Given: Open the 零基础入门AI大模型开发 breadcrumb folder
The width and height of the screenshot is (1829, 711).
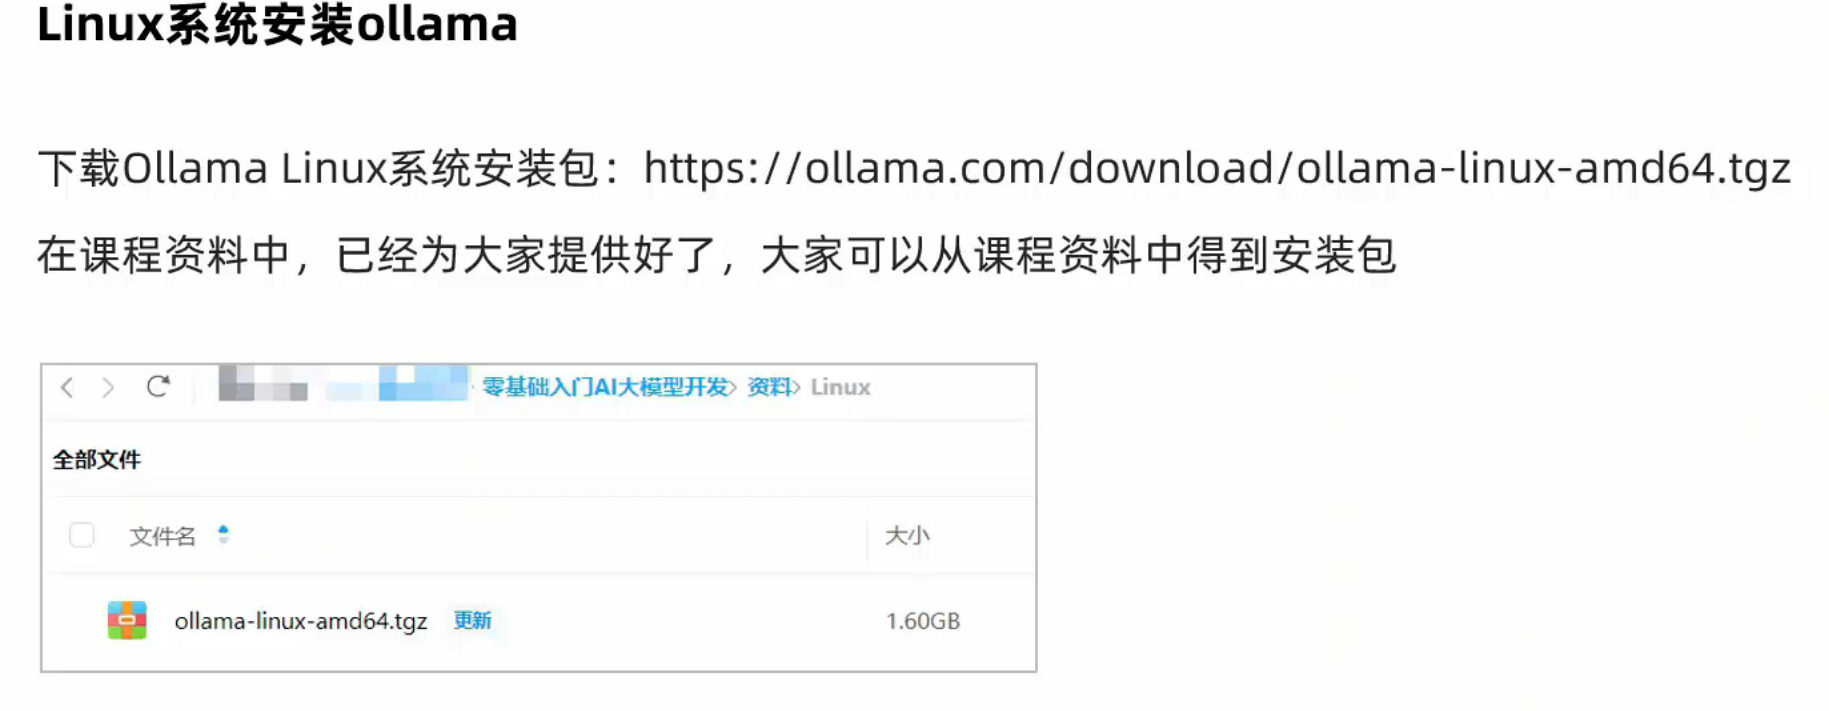Looking at the screenshot, I should (x=605, y=387).
